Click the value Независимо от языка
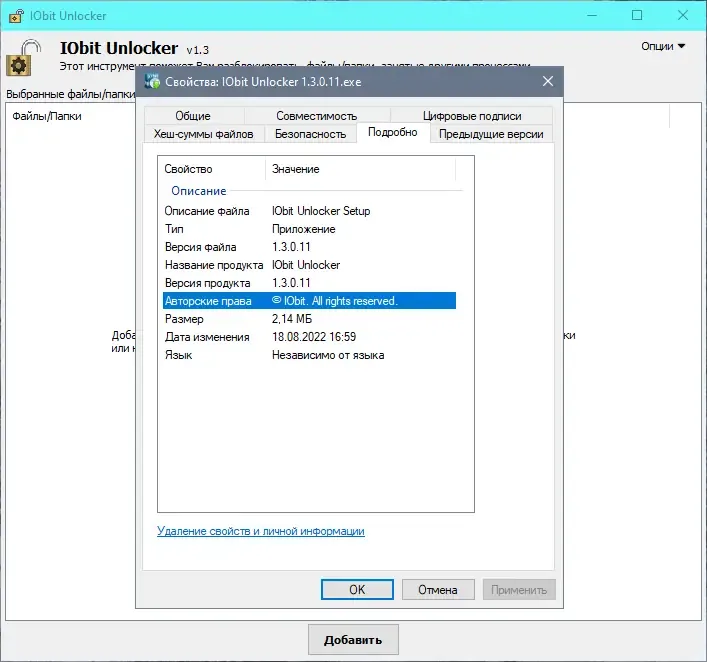 tap(328, 355)
